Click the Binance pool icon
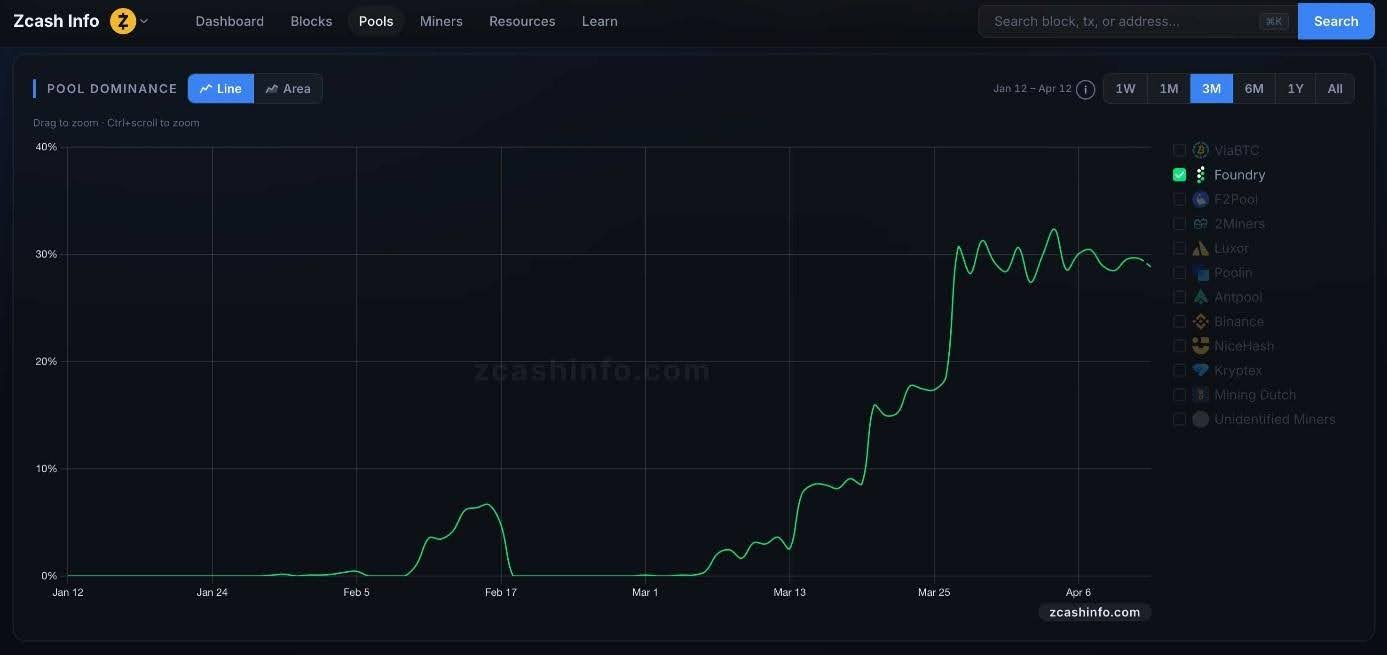 pyautogui.click(x=1200, y=321)
